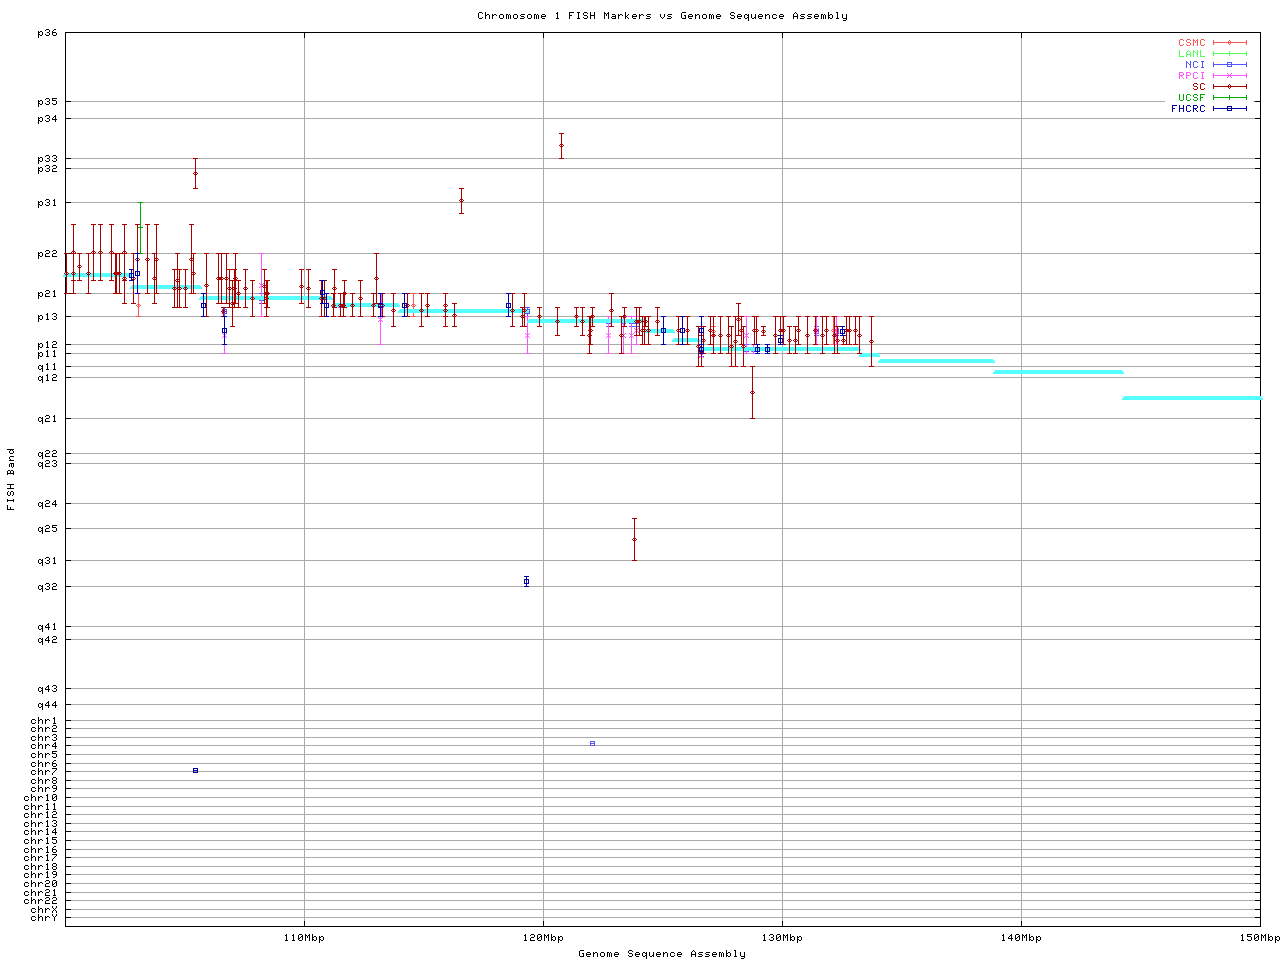Select the black outlier marker at p31 band

[x=461, y=200]
